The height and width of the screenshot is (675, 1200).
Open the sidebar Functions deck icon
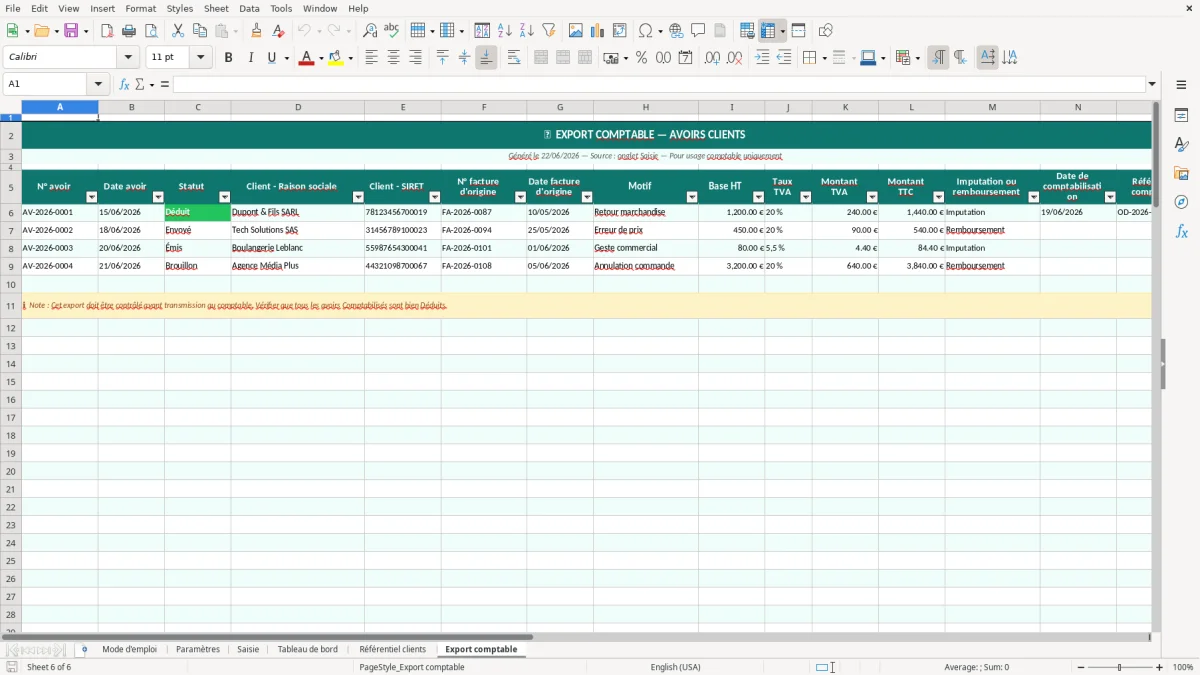click(x=1181, y=231)
